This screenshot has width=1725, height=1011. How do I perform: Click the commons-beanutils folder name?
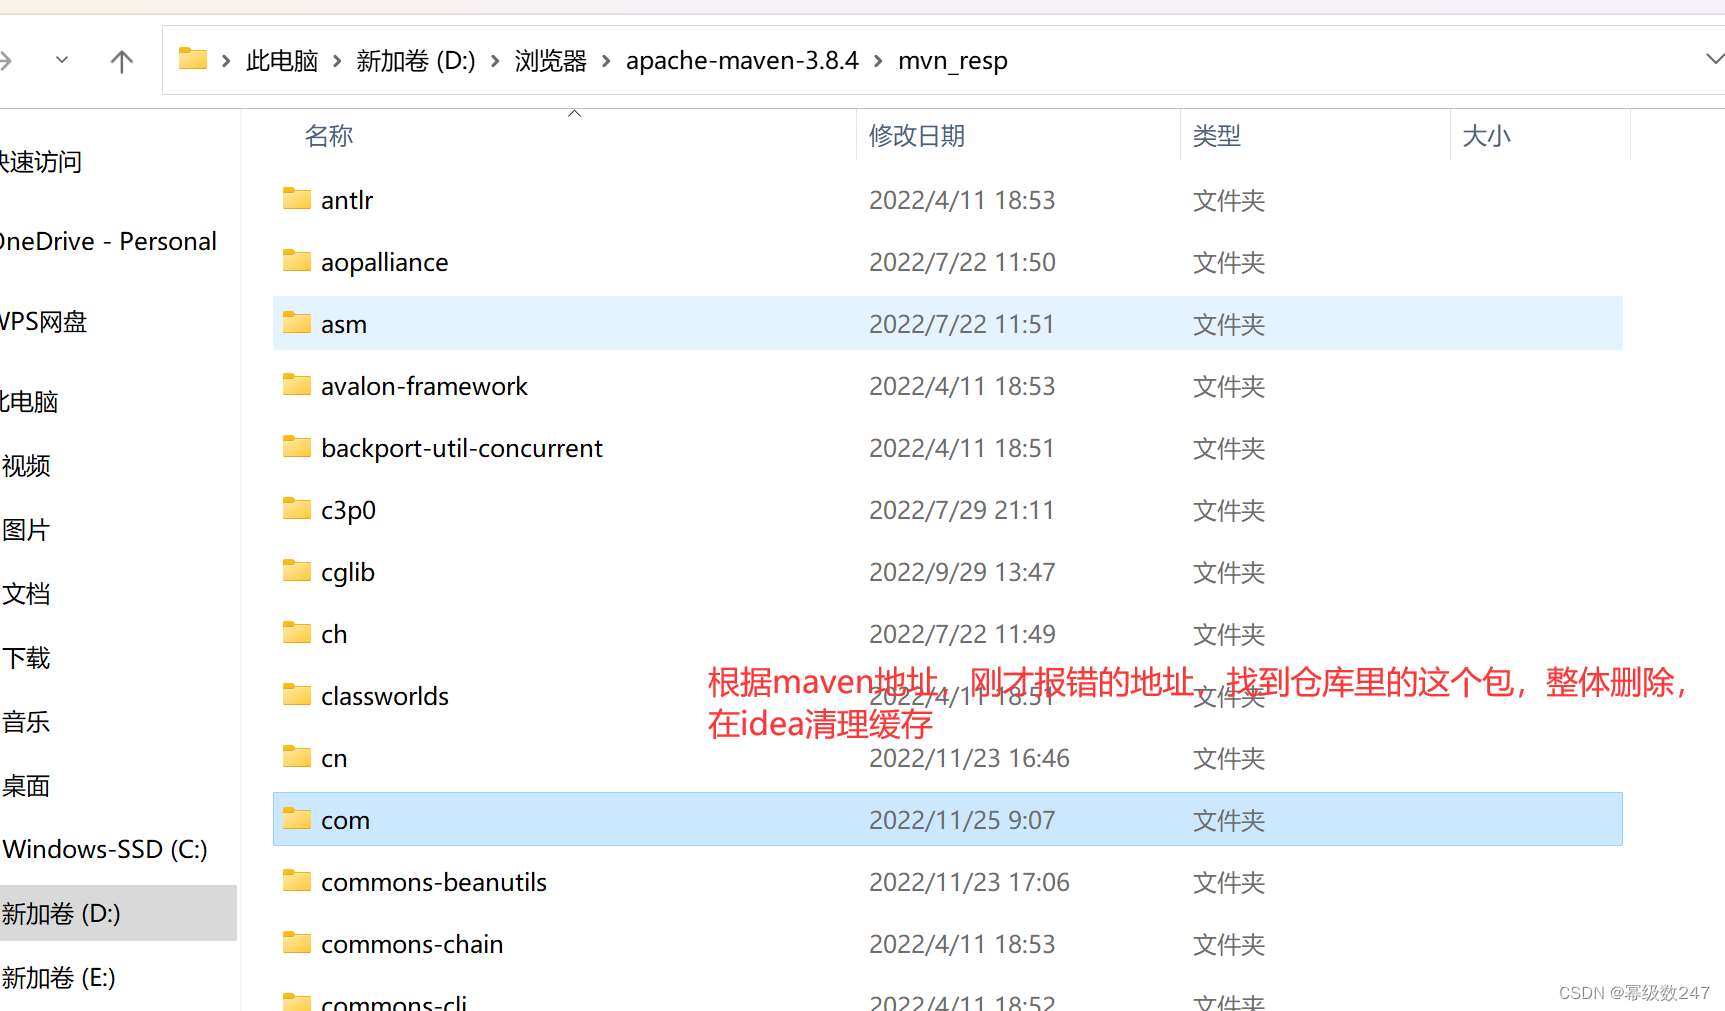pos(434,882)
